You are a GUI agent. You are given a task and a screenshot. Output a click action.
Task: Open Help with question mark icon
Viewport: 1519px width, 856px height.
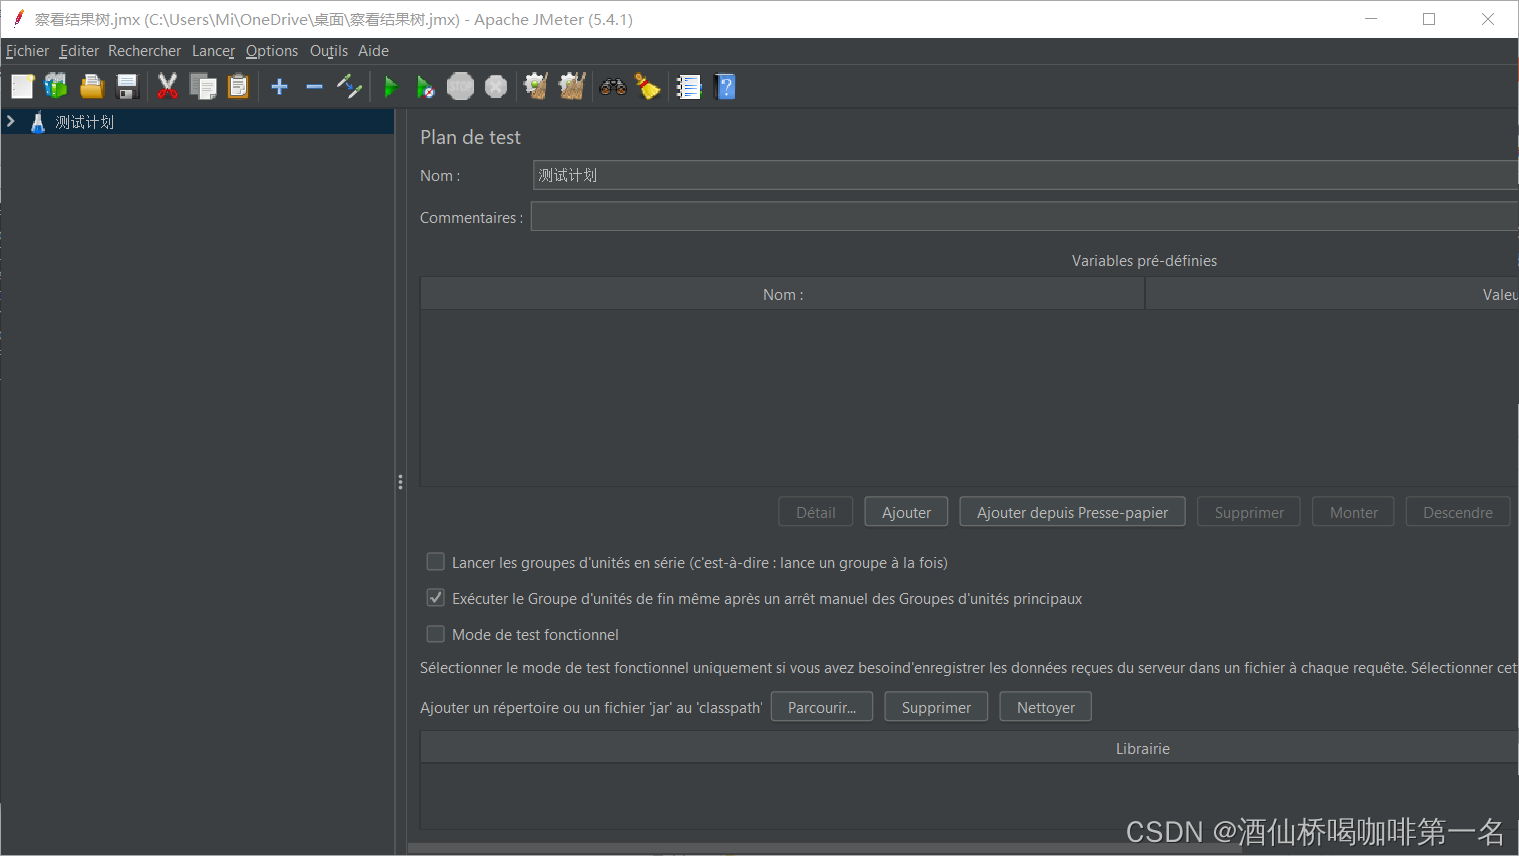coord(726,87)
